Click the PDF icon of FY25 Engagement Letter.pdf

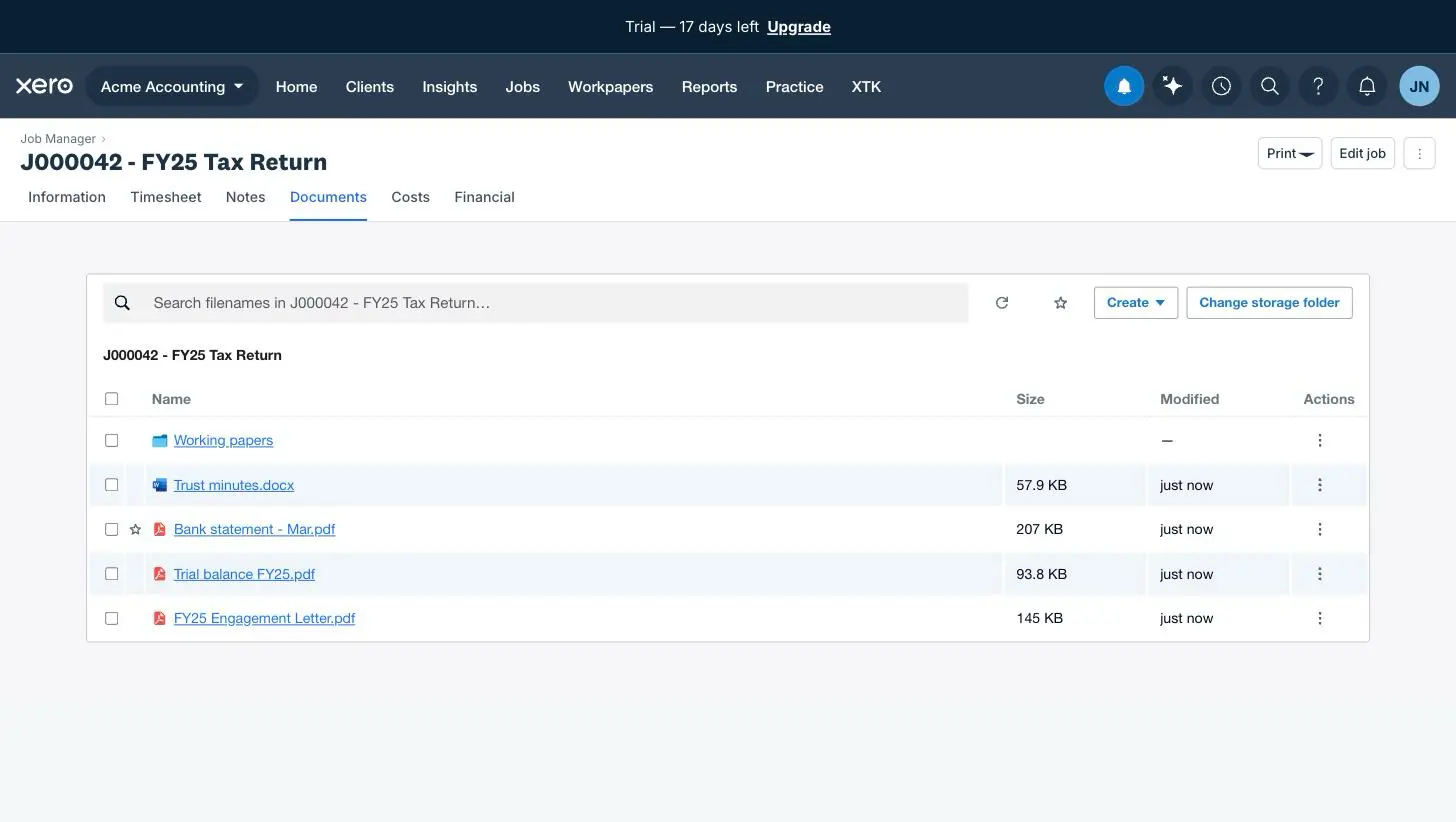[x=159, y=618]
